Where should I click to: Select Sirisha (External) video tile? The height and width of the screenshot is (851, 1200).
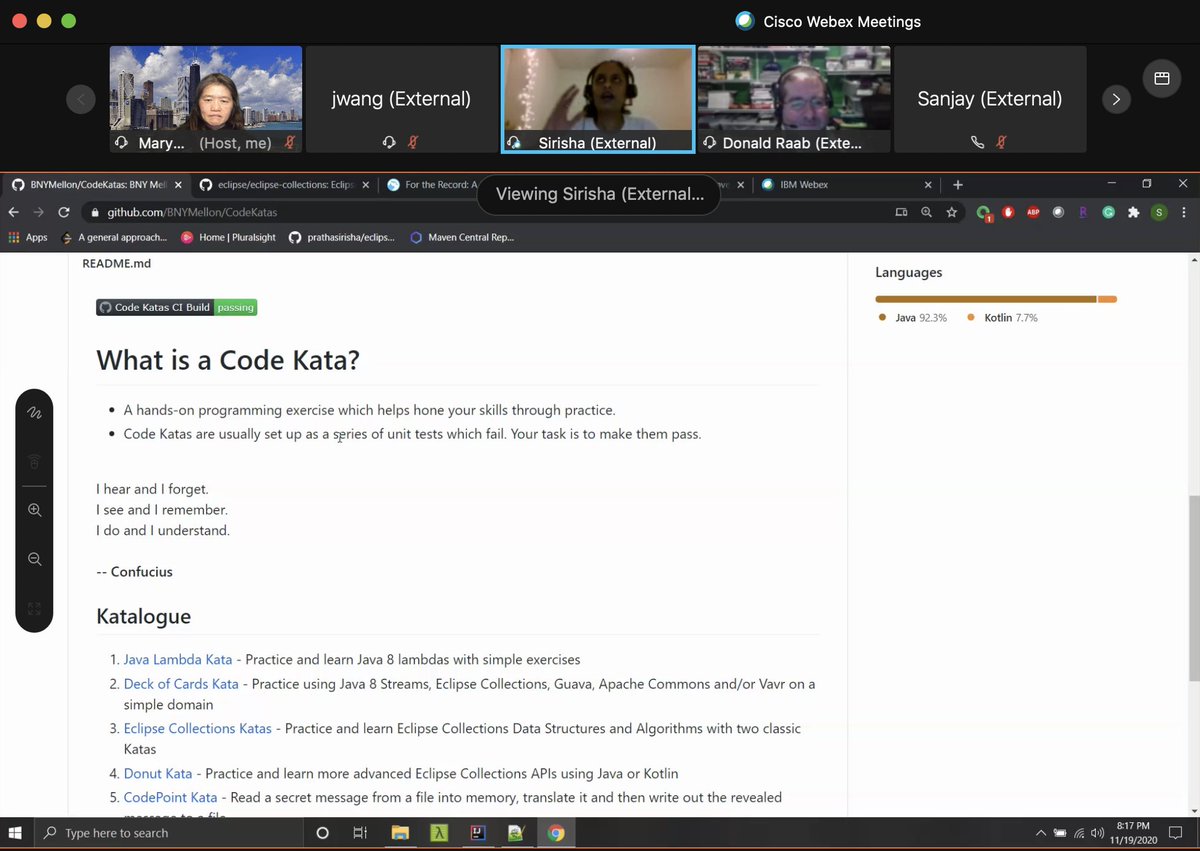click(598, 99)
